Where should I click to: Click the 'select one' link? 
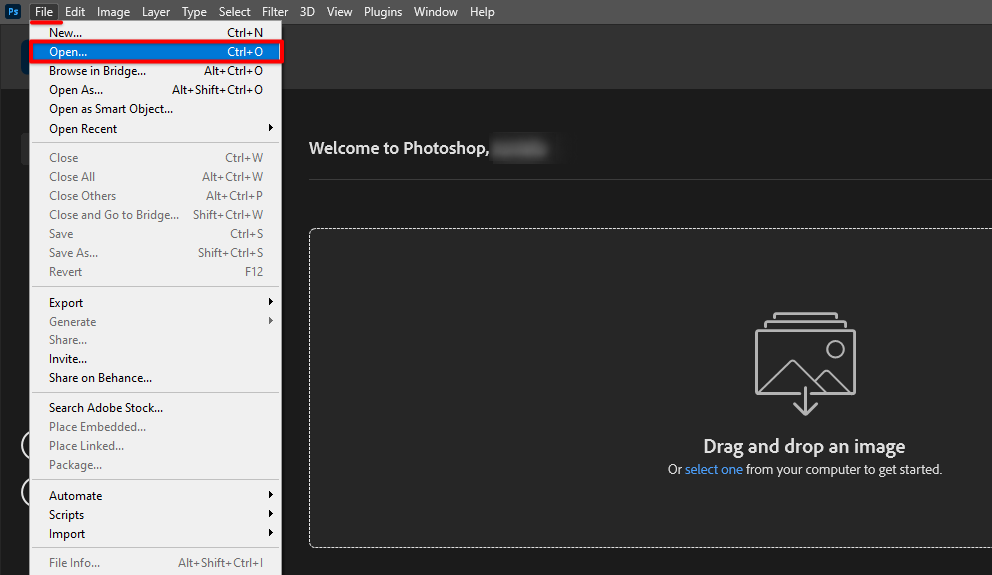[713, 469]
